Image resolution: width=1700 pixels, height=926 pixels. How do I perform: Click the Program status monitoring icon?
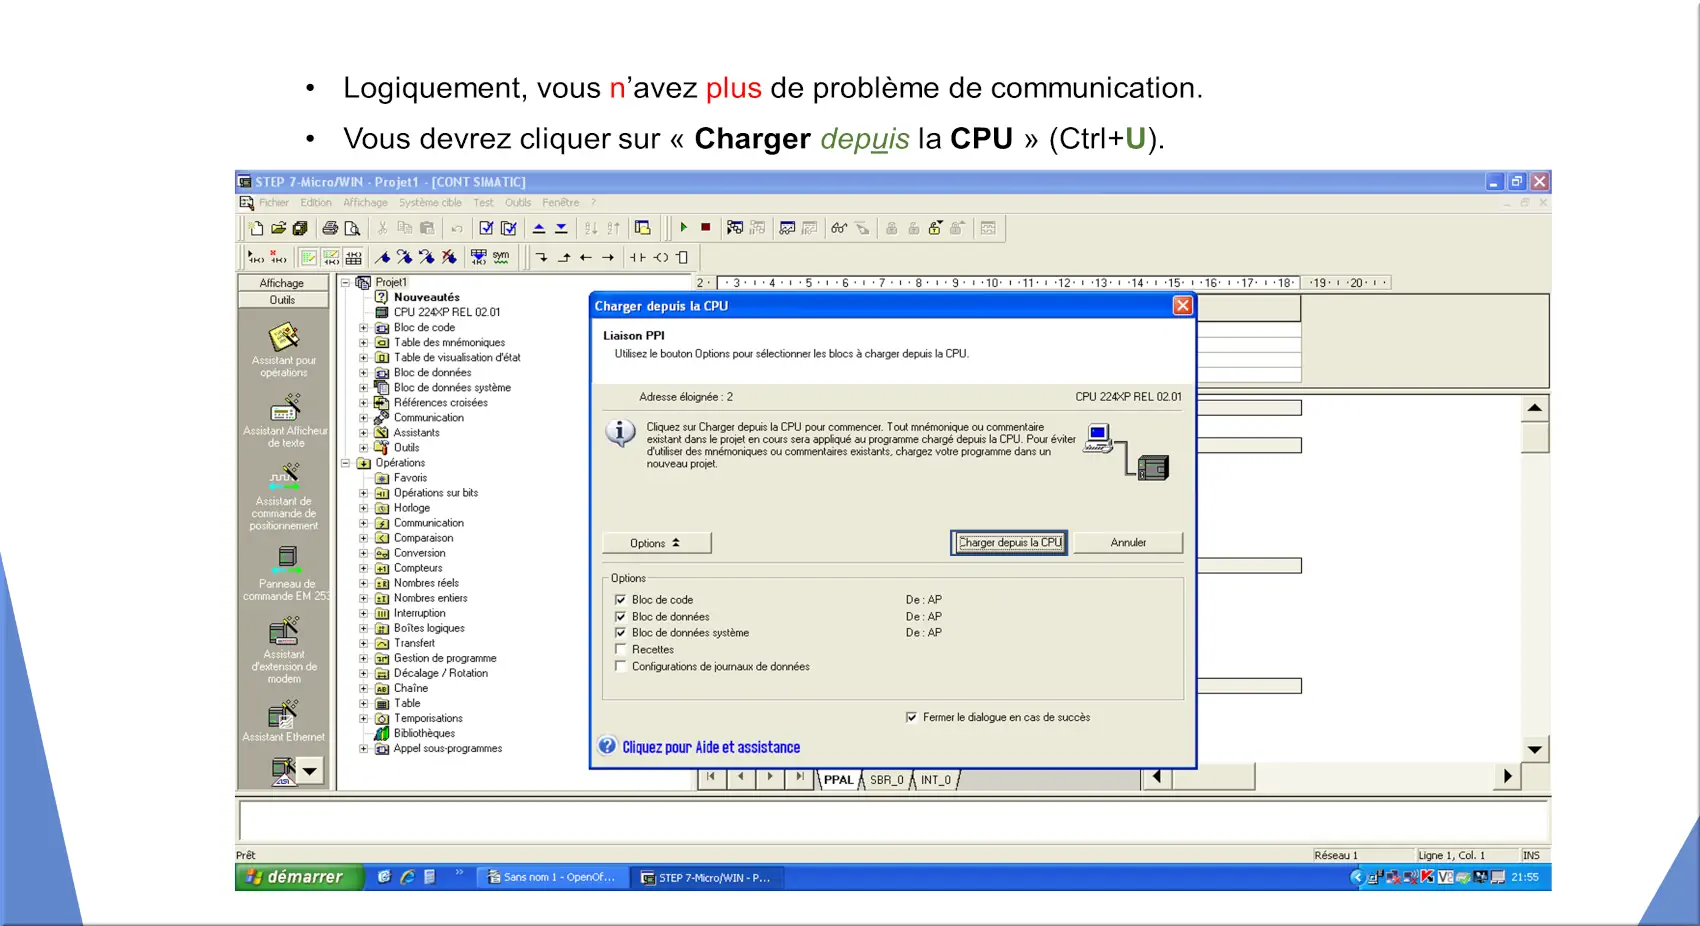(x=735, y=228)
